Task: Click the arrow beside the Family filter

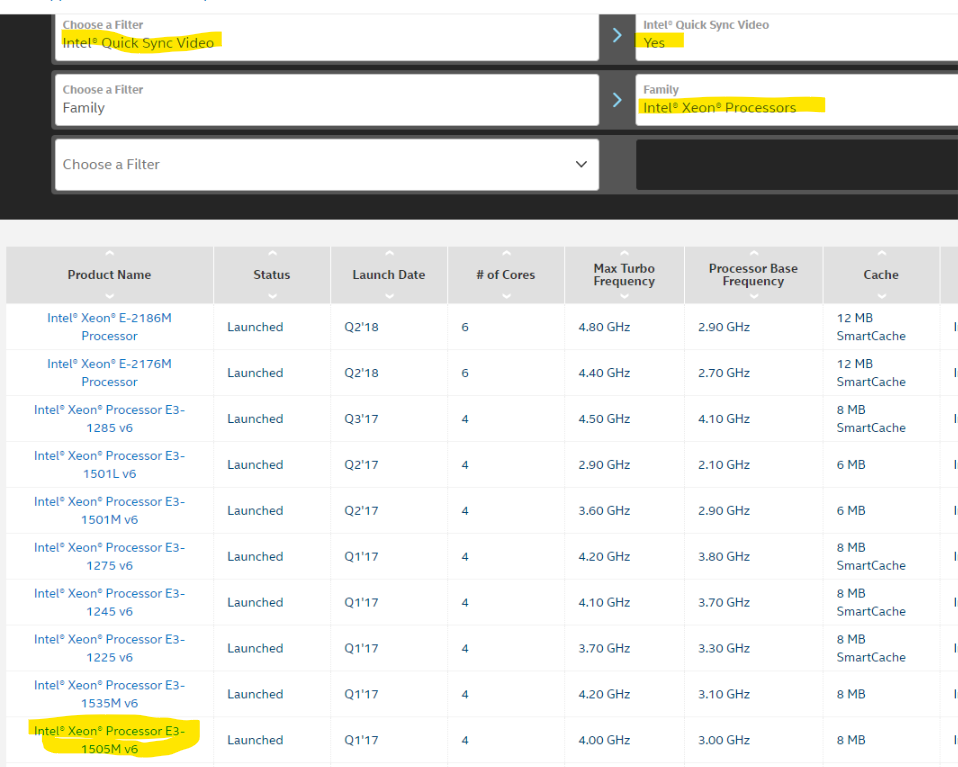Action: click(x=617, y=100)
